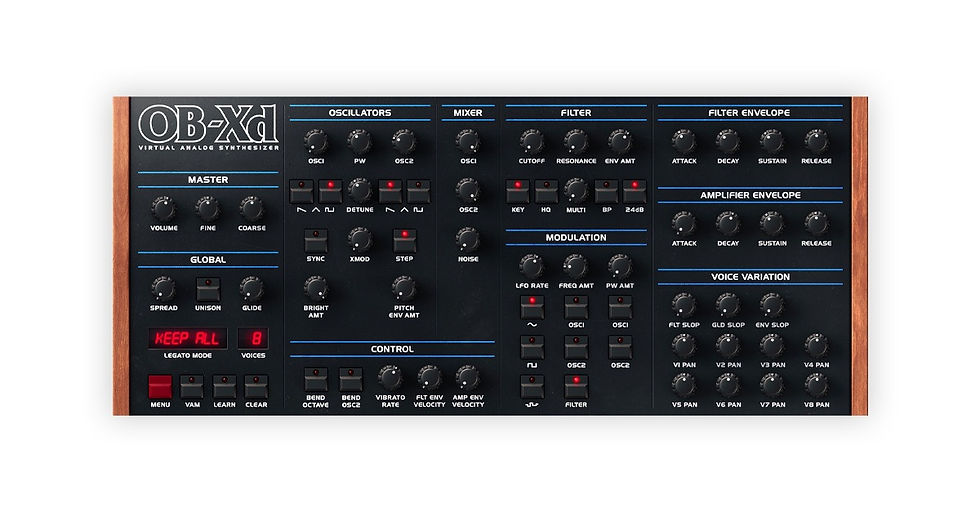The image size is (980, 512).
Task: Click the BRIGHT AMT knob
Action: click(x=316, y=289)
